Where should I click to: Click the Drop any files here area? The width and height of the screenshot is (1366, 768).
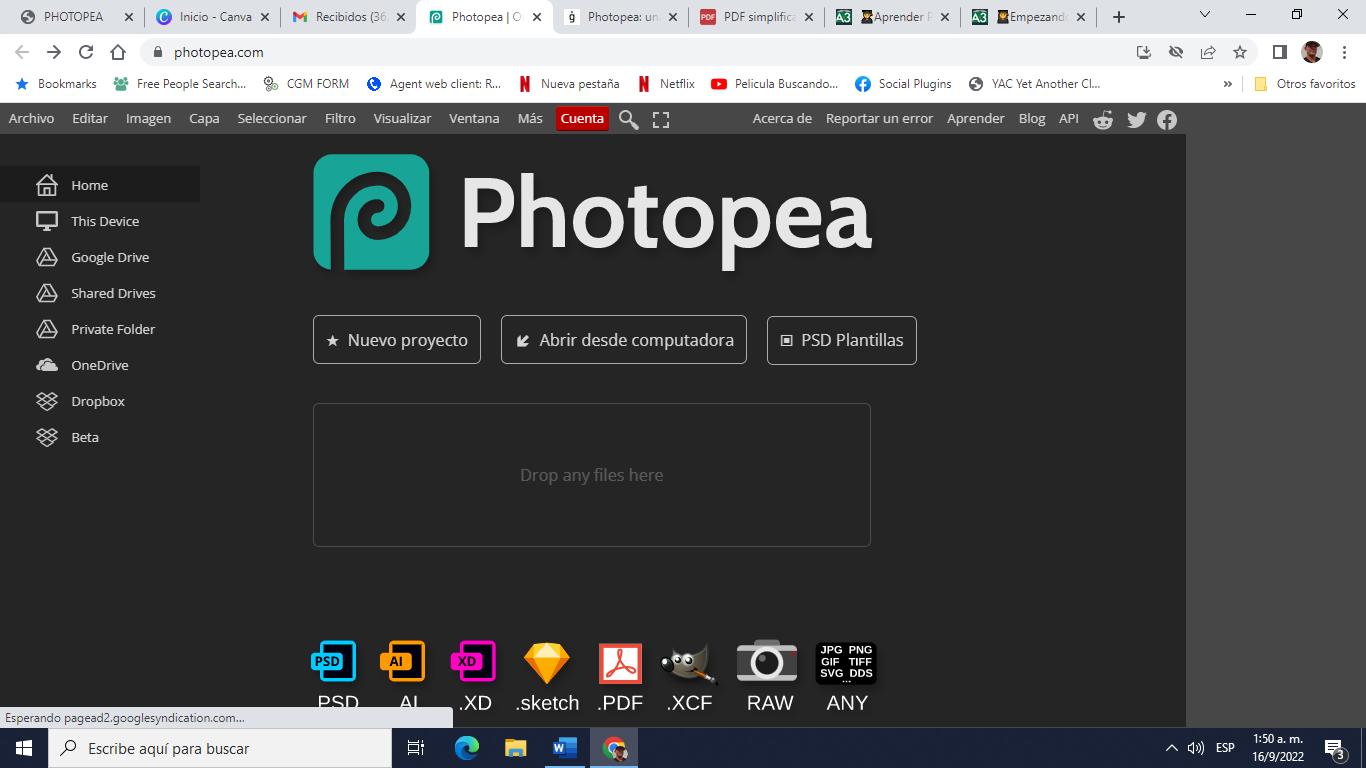(x=592, y=475)
